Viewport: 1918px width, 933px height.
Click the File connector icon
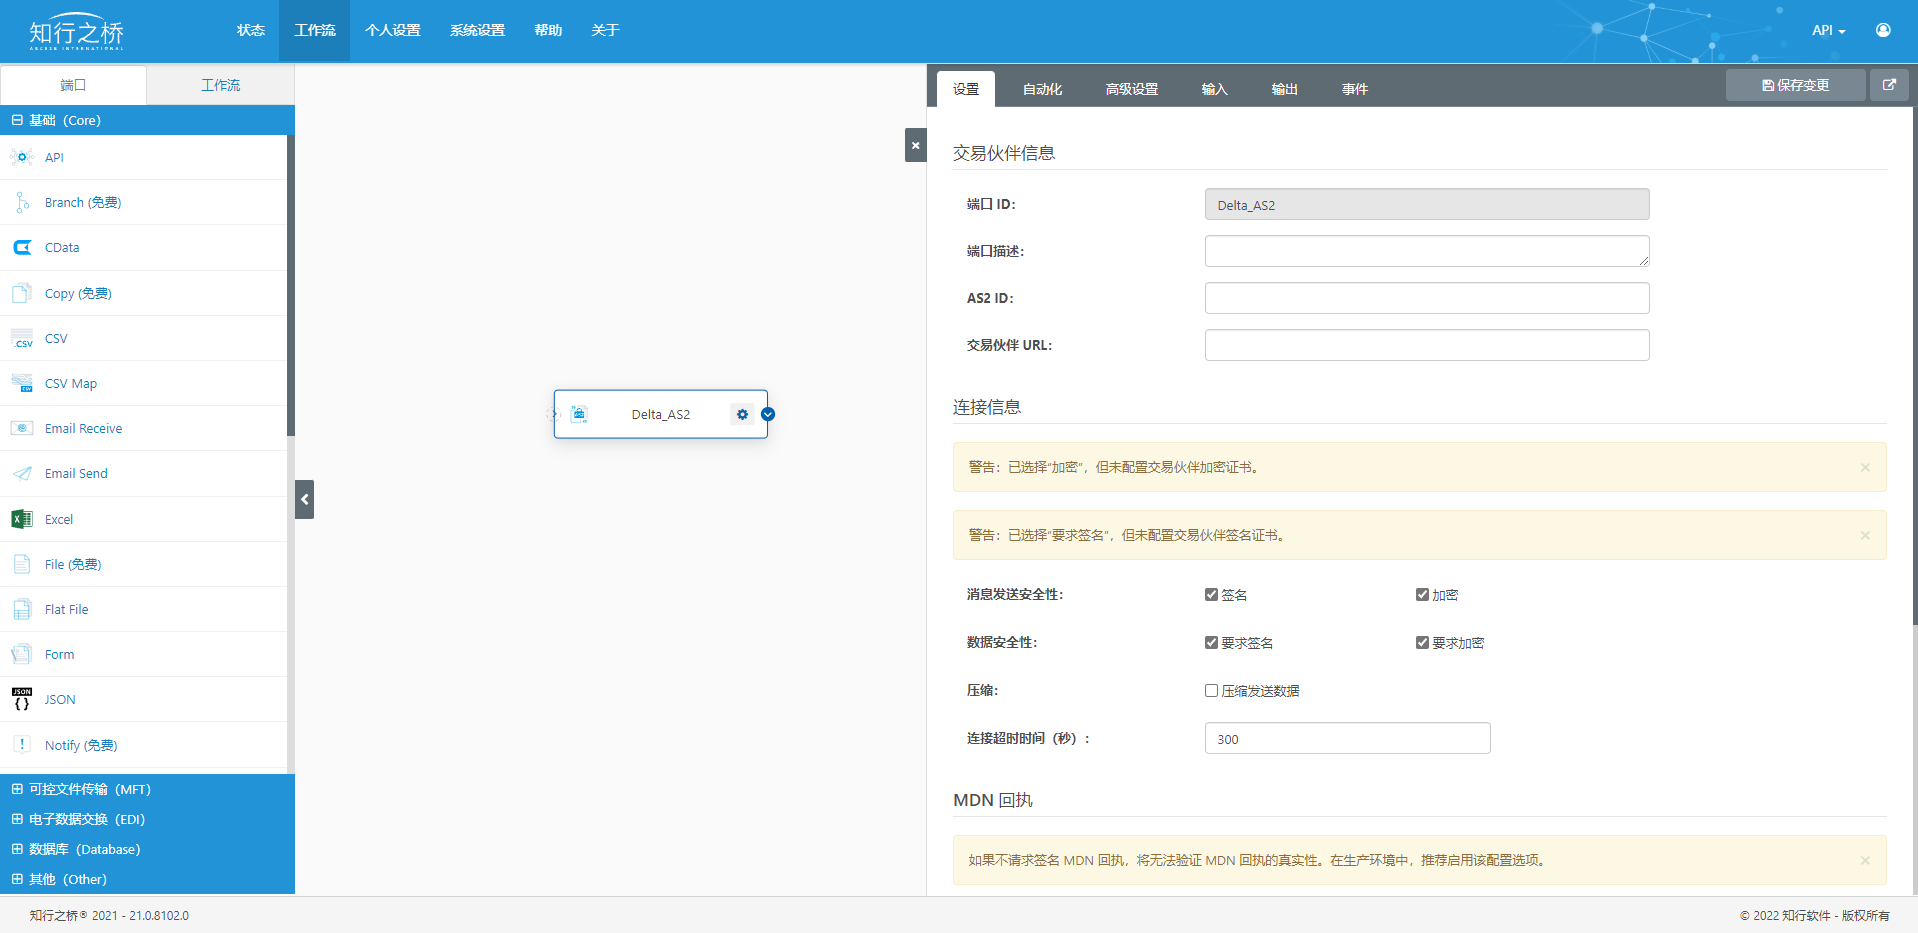[22, 564]
